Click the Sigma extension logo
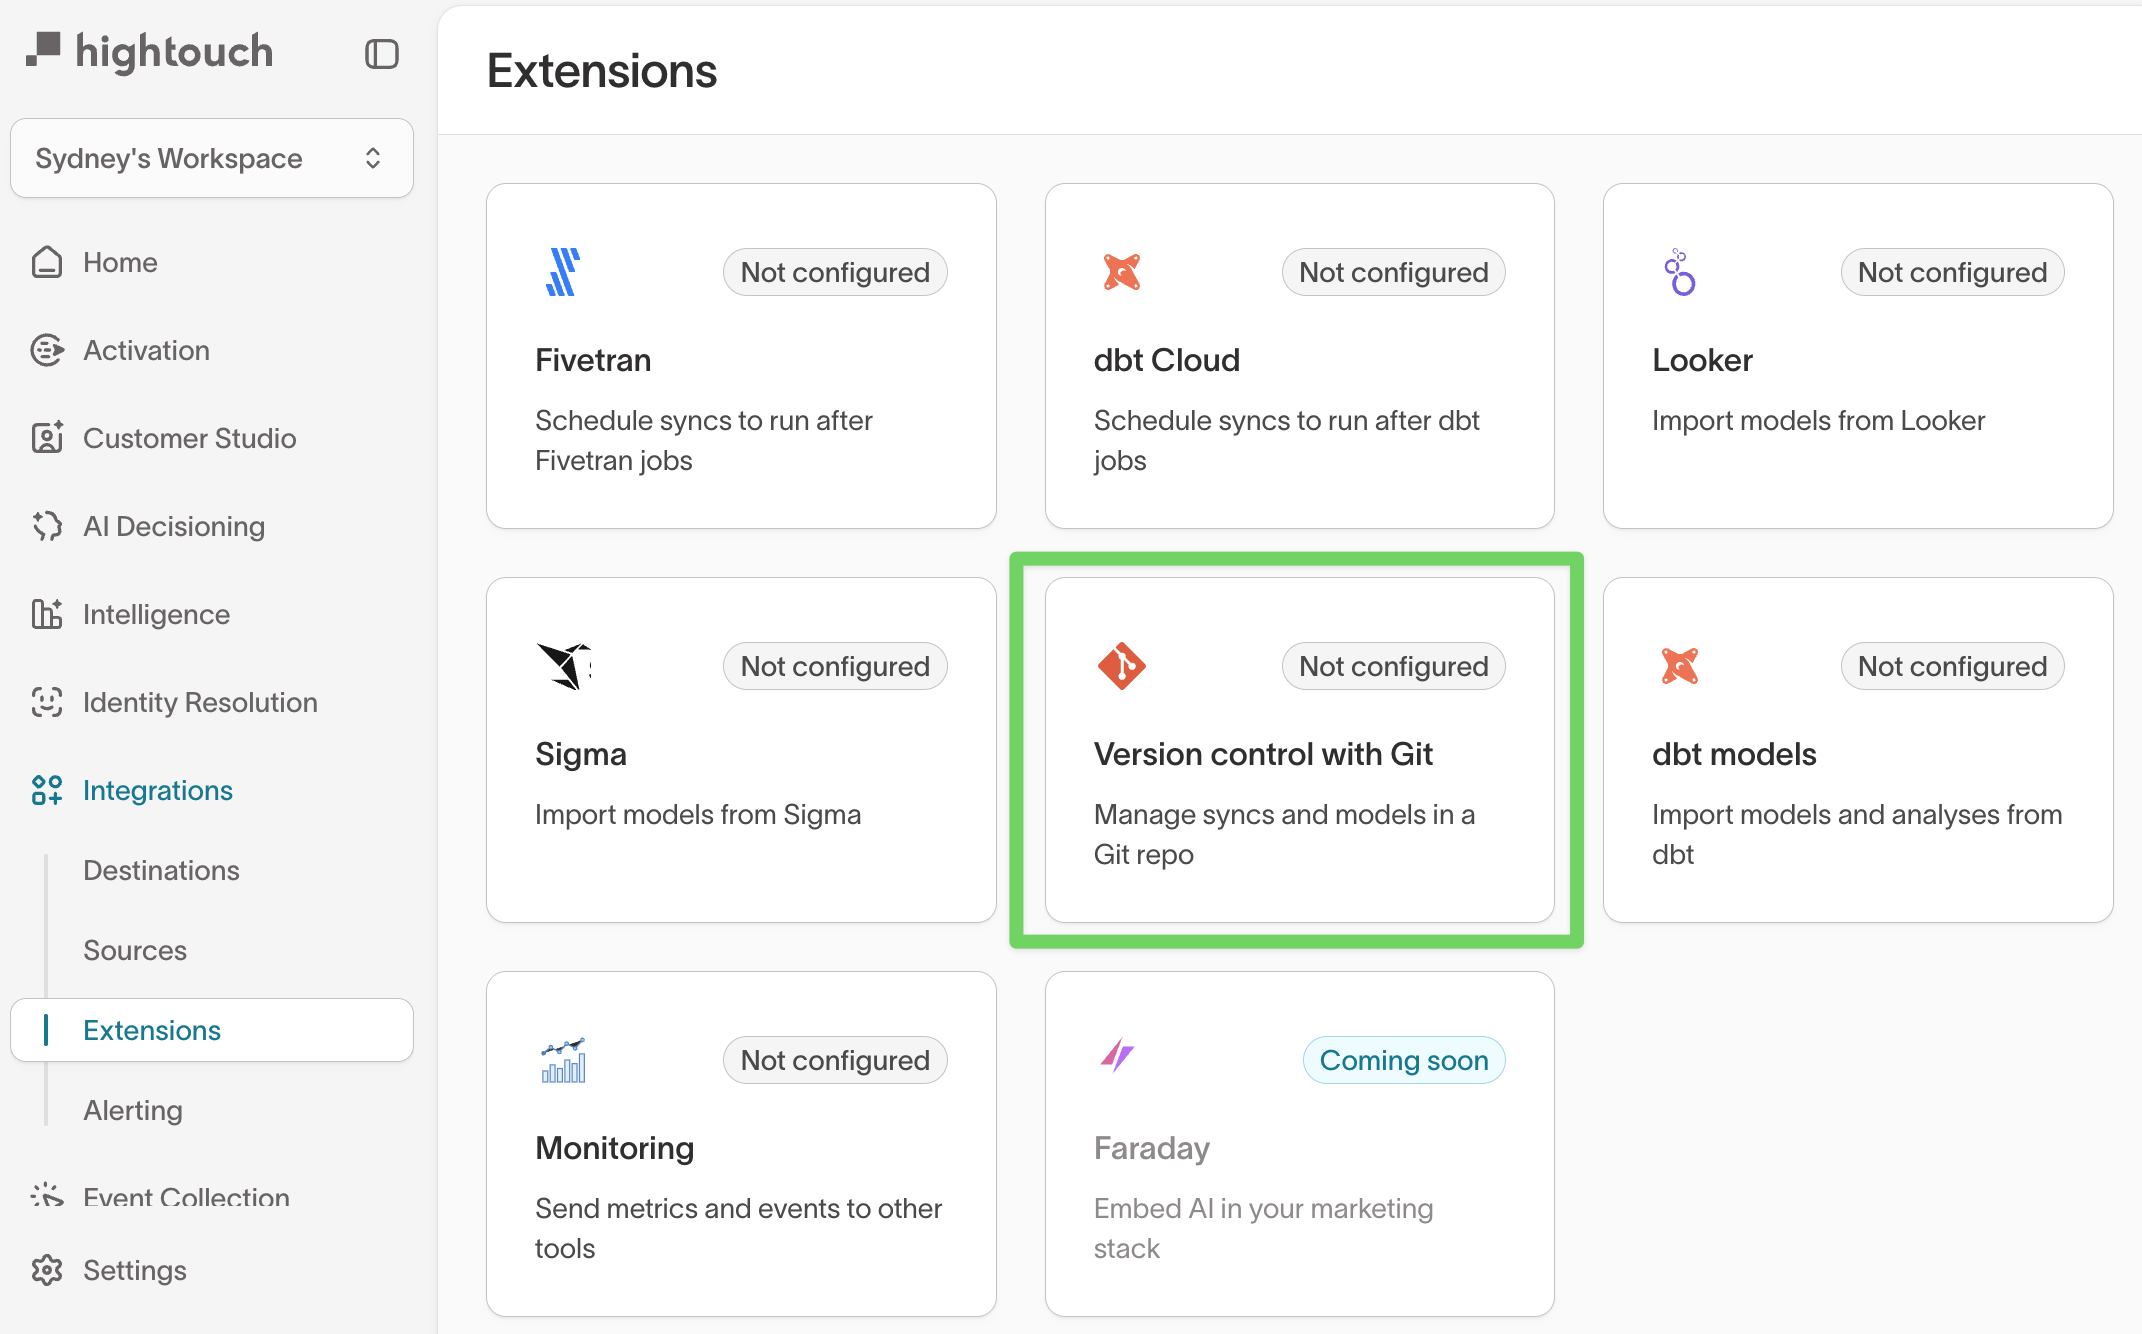Image resolution: width=2142 pixels, height=1334 pixels. 563,665
